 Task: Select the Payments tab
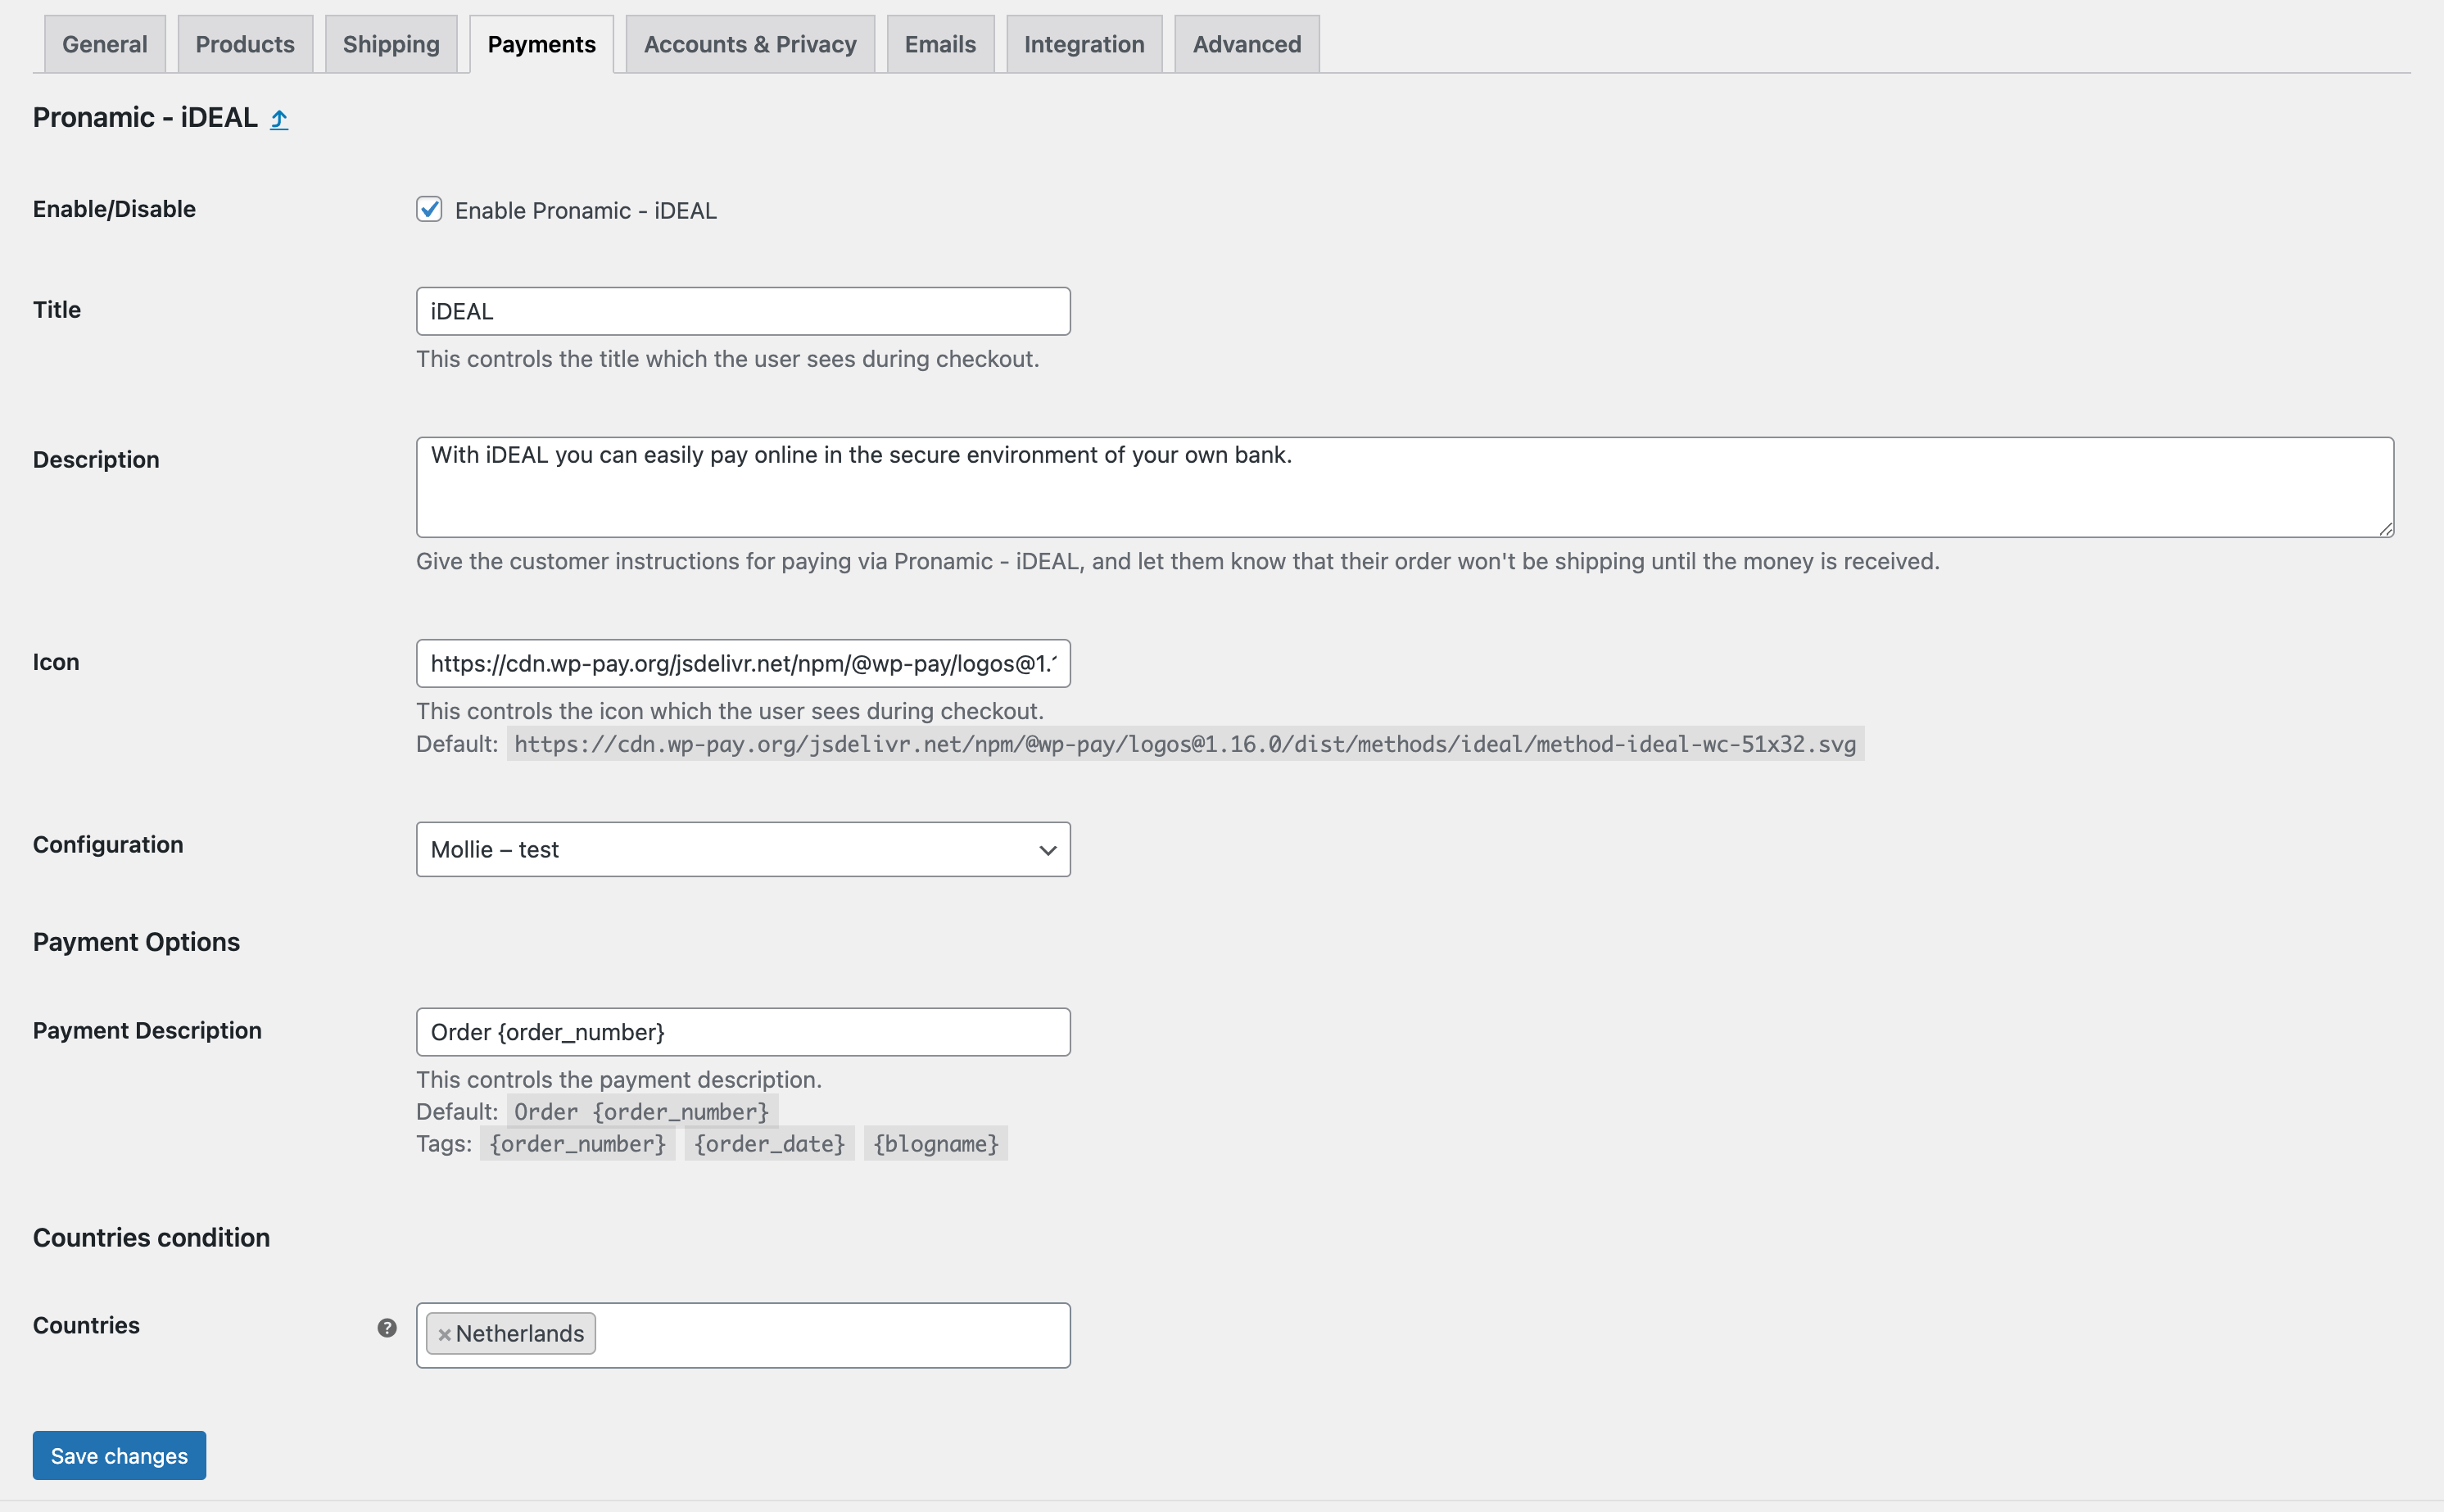click(543, 43)
